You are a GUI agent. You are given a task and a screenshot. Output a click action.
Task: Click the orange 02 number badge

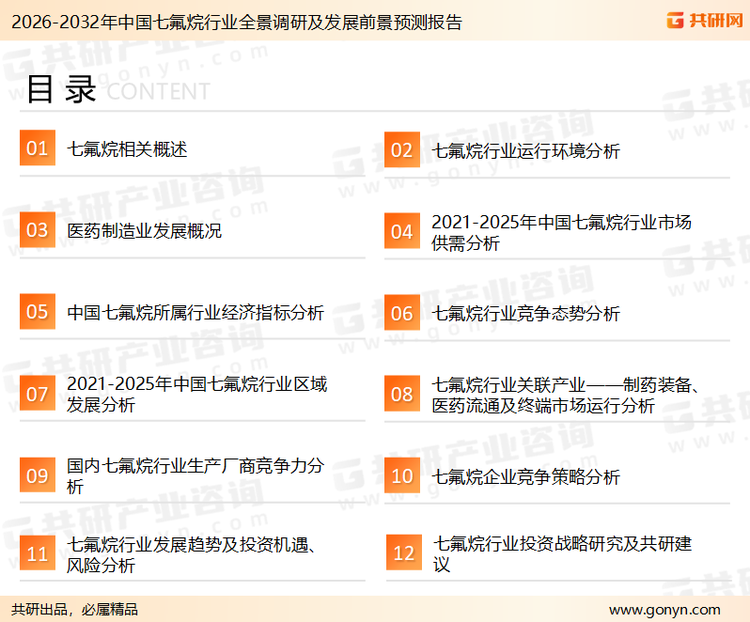click(402, 150)
